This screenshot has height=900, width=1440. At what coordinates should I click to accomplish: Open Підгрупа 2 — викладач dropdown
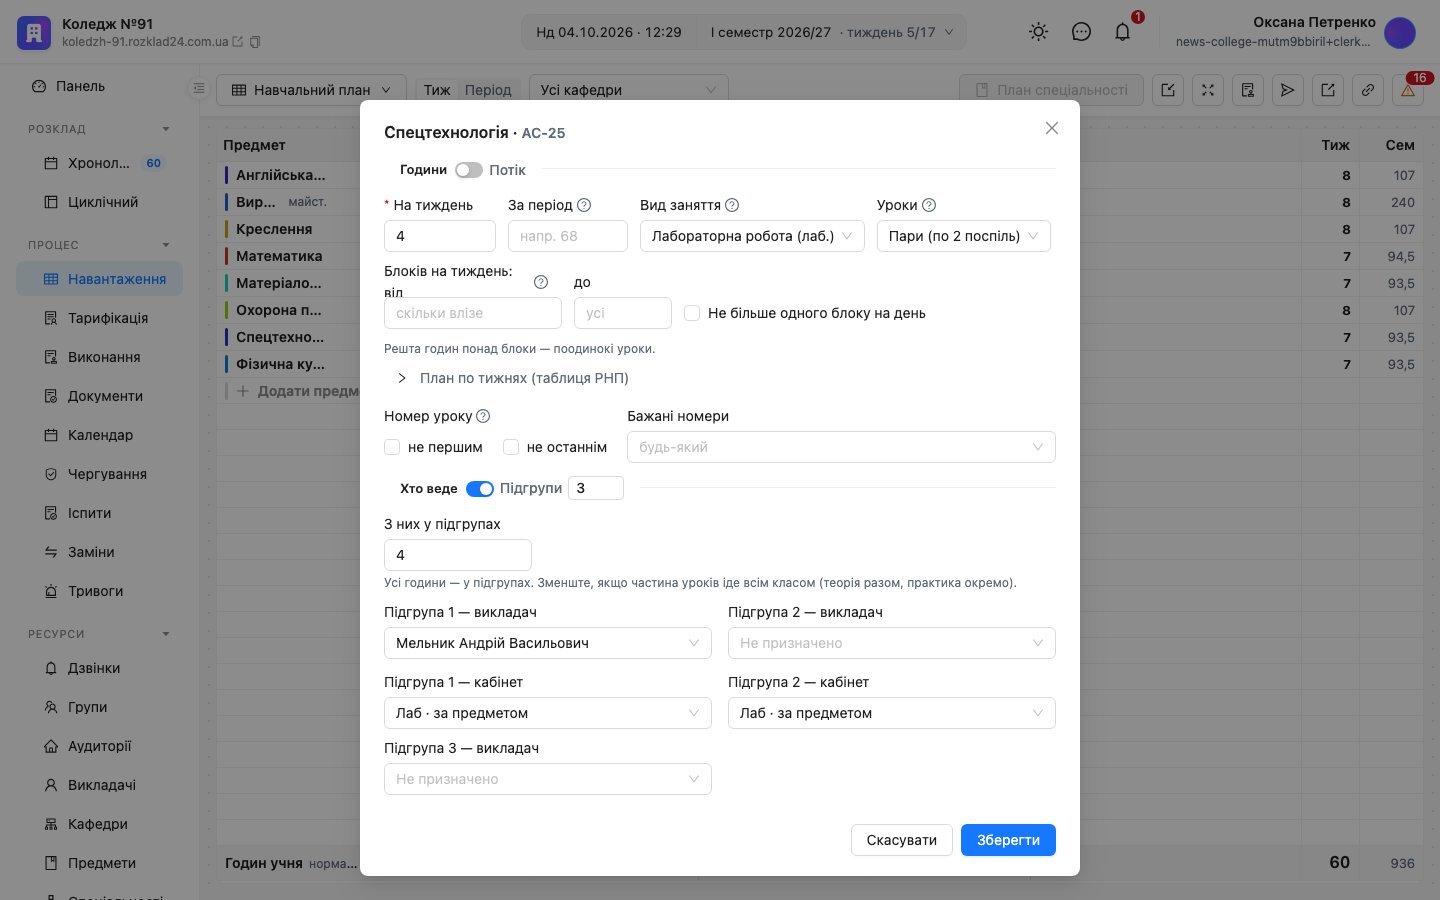(x=892, y=643)
